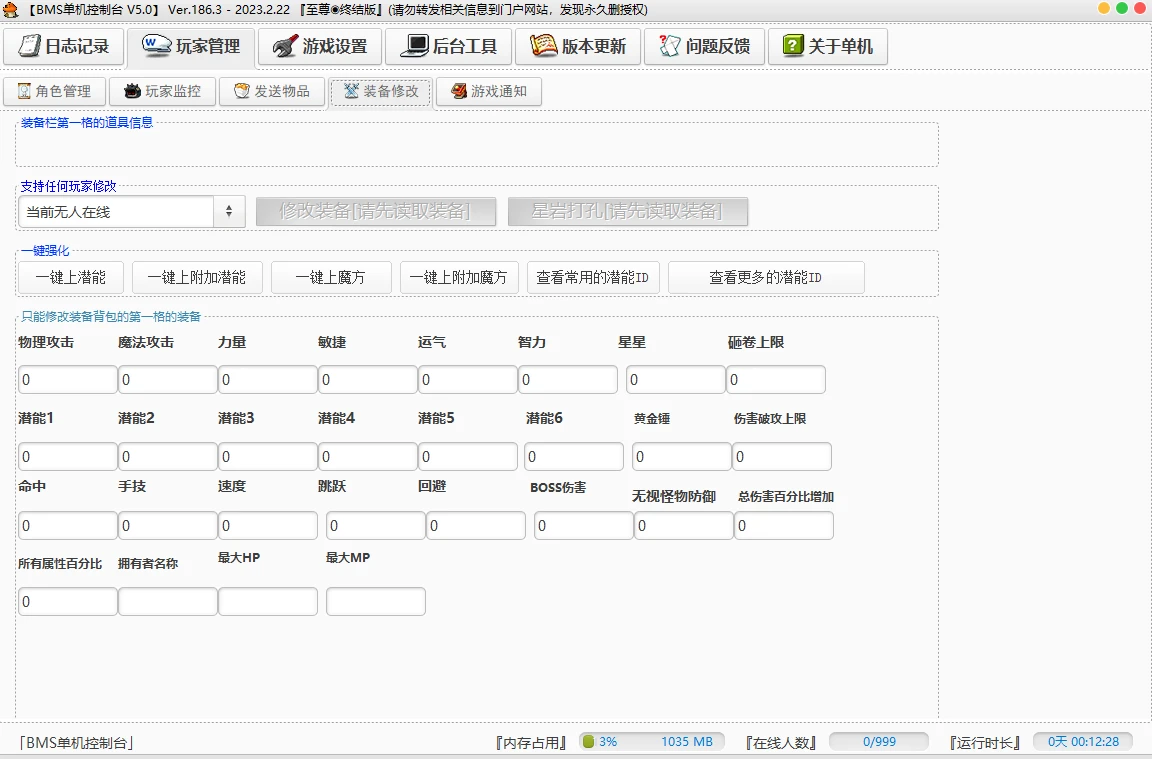Click the 物理攻击 input field
Image resolution: width=1152 pixels, height=759 pixels.
[67, 380]
